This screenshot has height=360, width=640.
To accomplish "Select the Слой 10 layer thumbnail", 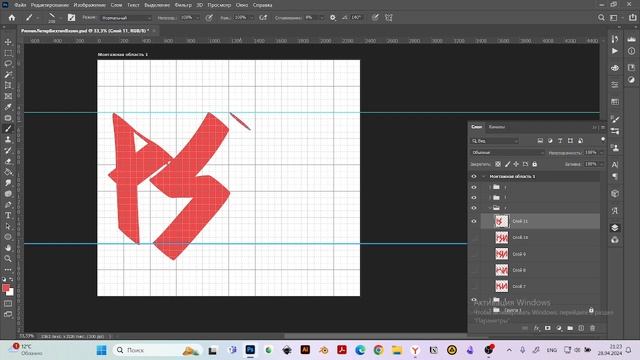I will (x=502, y=238).
